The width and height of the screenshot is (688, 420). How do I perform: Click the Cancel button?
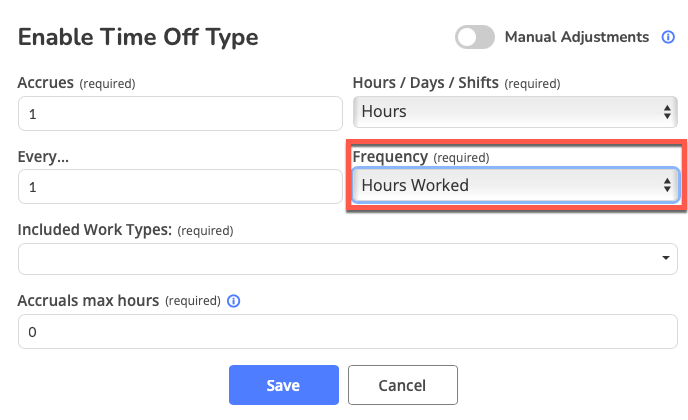click(402, 386)
